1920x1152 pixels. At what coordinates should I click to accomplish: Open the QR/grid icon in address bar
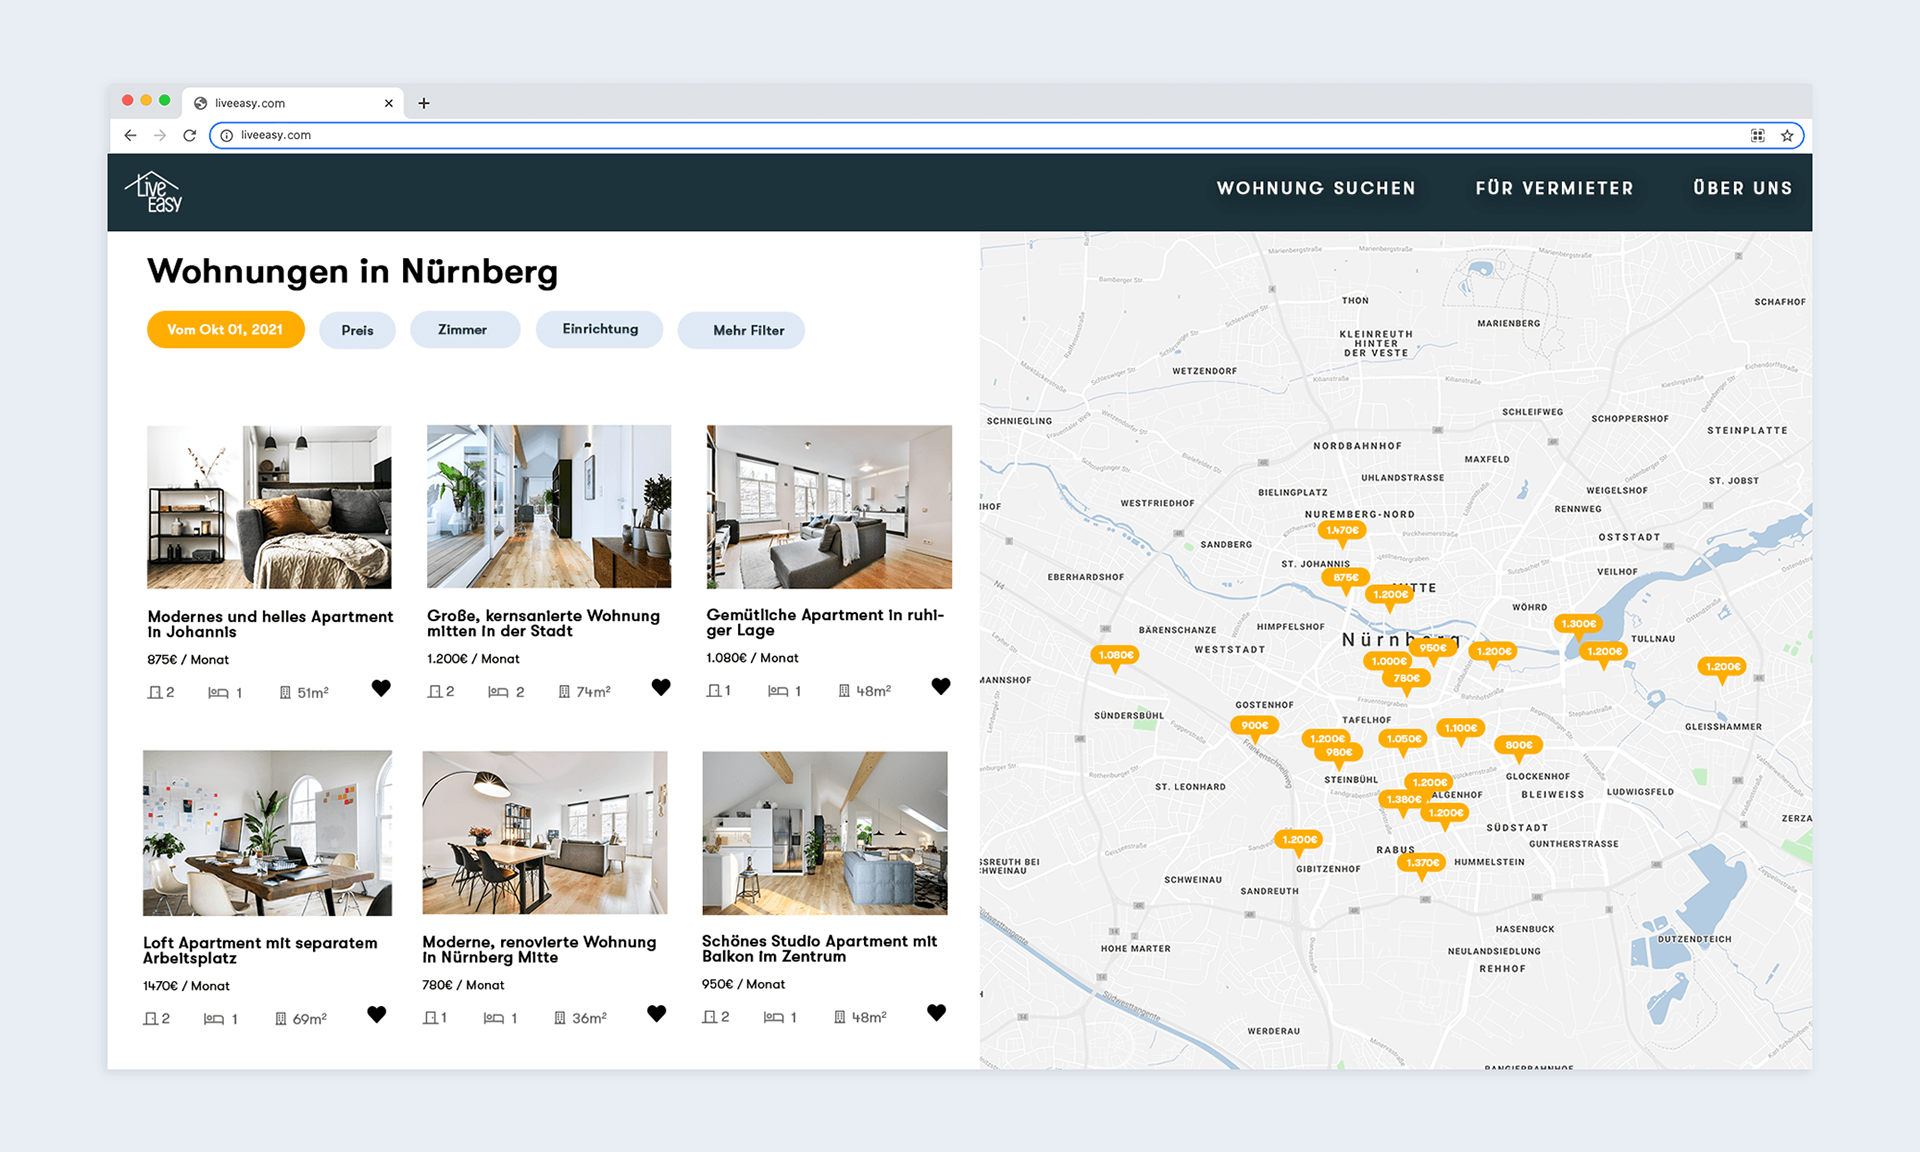point(1757,135)
